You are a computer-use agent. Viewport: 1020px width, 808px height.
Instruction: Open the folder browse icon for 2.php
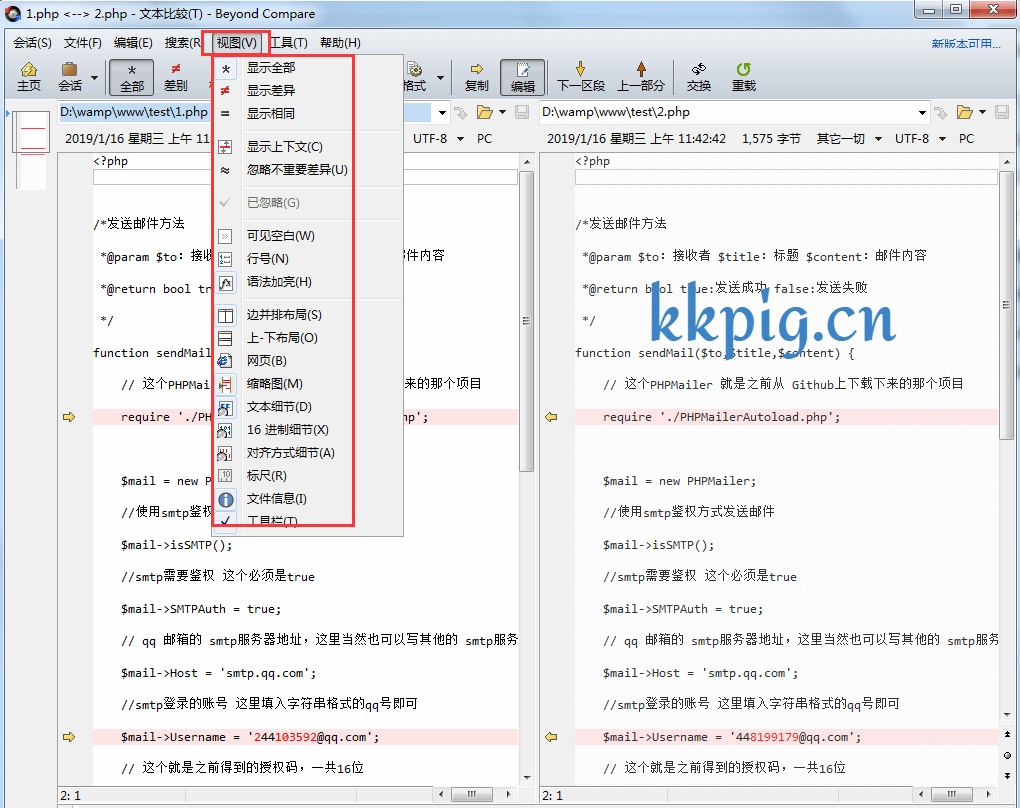[965, 113]
